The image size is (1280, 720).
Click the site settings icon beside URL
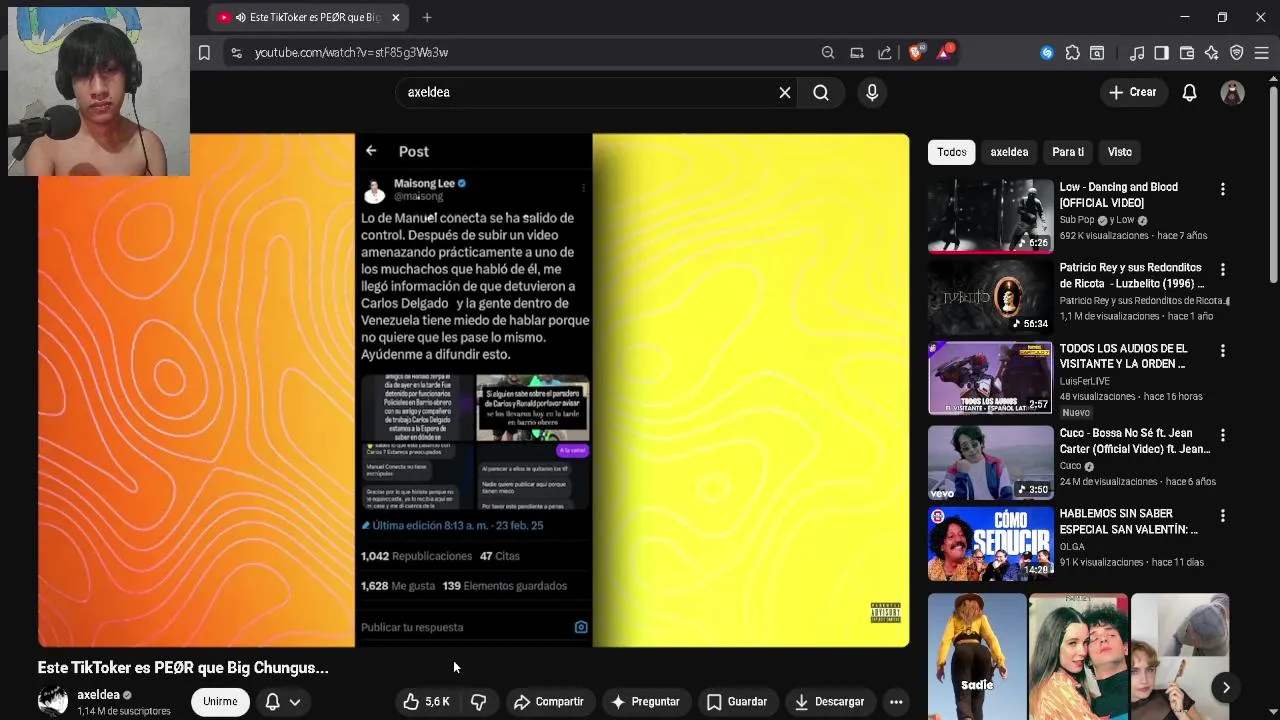click(236, 53)
